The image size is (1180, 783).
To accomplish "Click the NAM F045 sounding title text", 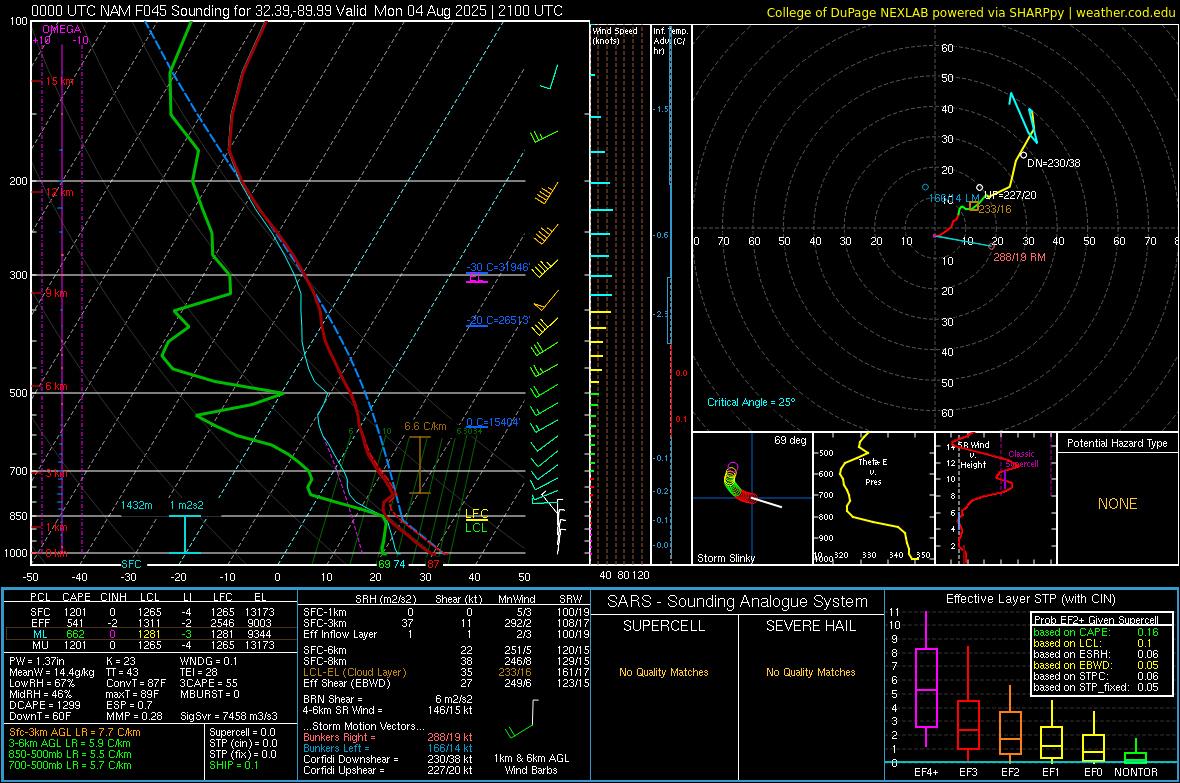I will (x=297, y=11).
